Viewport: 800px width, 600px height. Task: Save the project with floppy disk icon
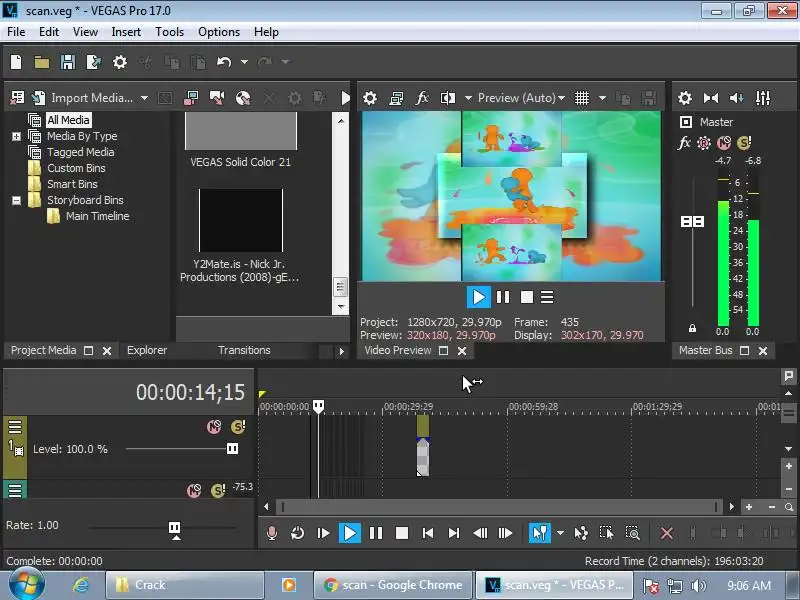click(68, 62)
